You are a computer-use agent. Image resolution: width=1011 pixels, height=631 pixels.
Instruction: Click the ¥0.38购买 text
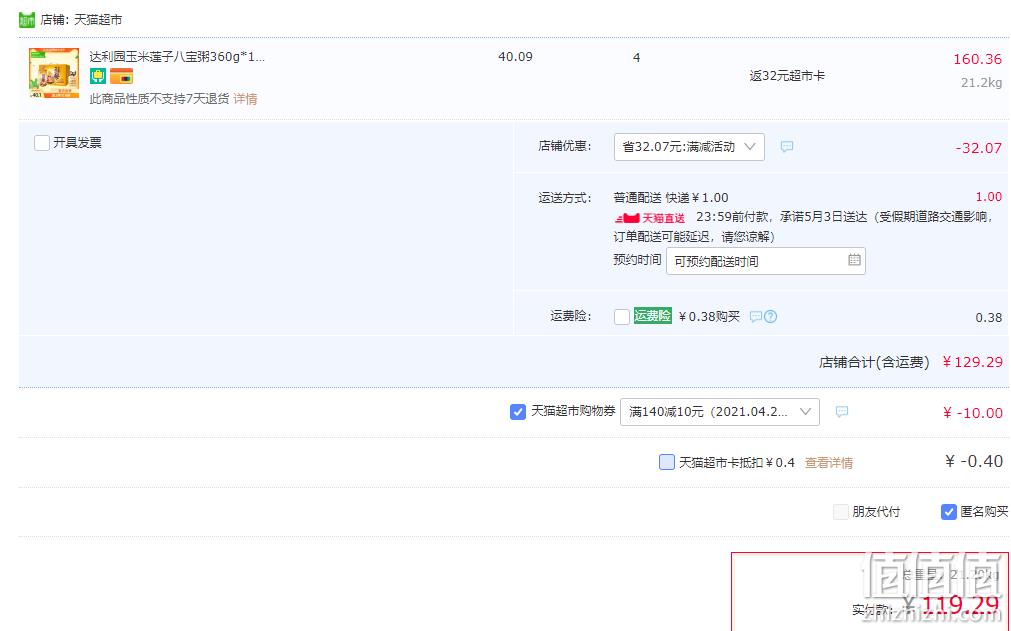[709, 316]
